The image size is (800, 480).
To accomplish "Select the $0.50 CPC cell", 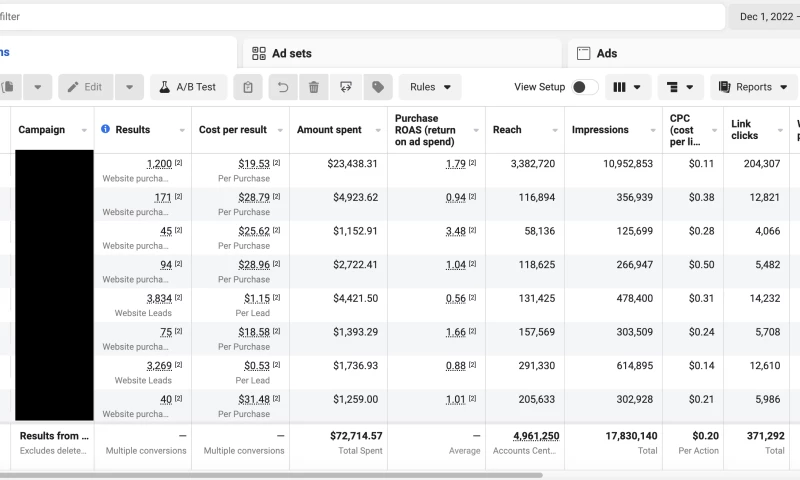I will (x=702, y=265).
